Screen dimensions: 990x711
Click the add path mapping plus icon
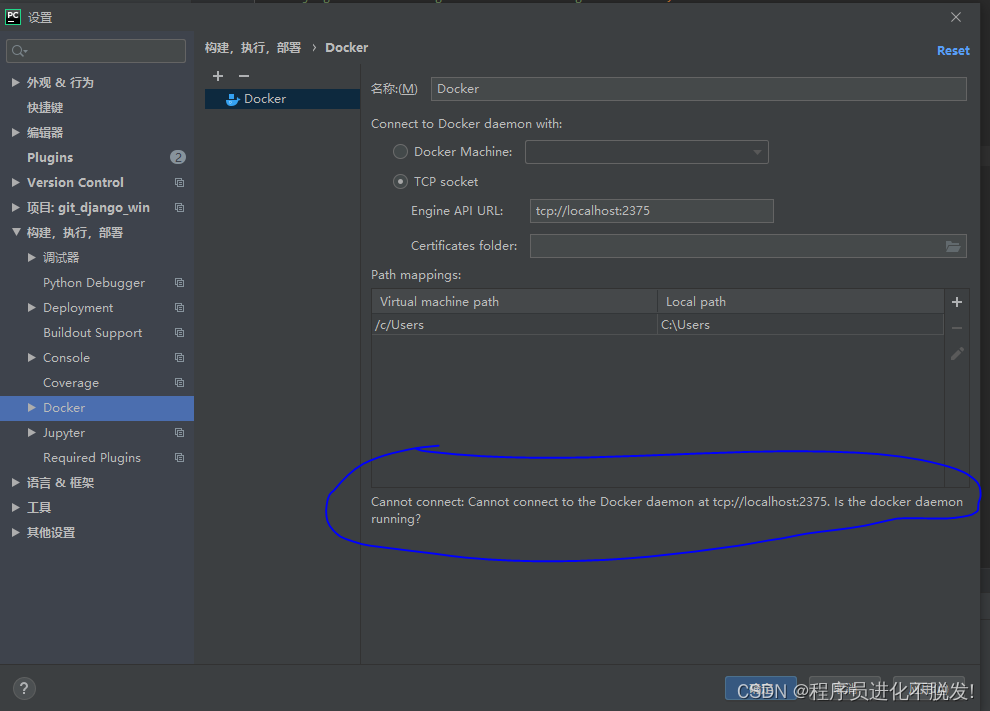coord(956,302)
